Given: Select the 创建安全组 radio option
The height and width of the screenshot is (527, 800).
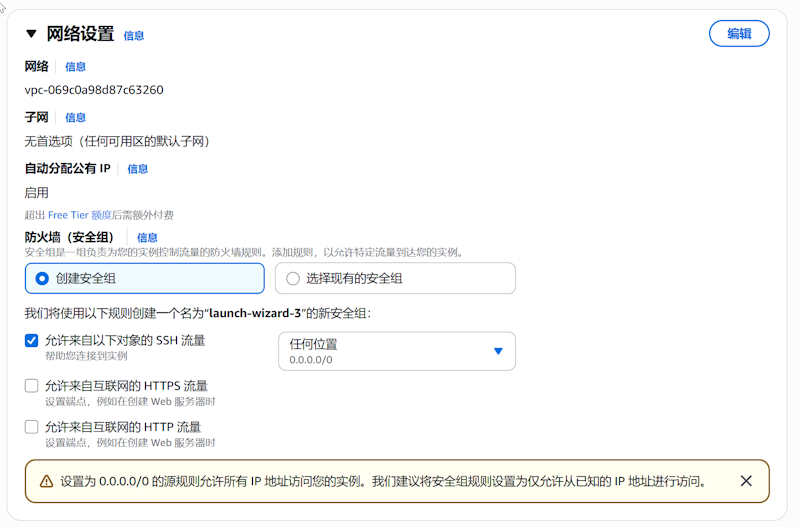Looking at the screenshot, I should [x=42, y=279].
